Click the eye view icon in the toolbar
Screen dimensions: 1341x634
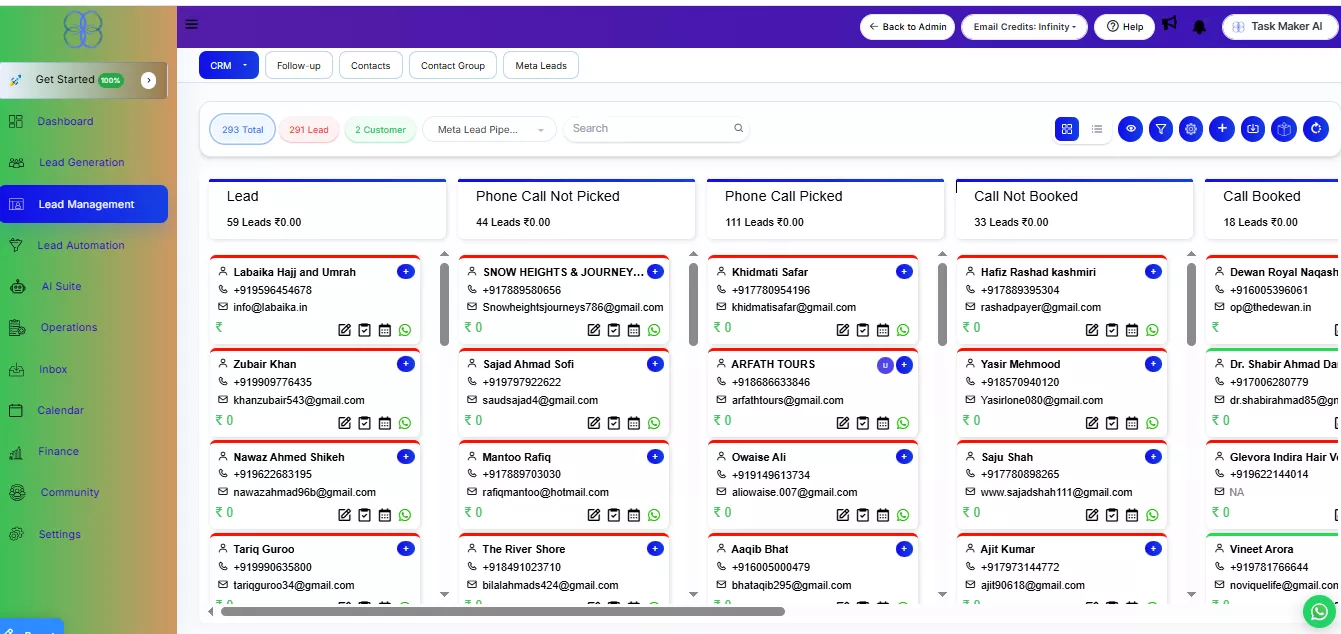[x=1130, y=128]
